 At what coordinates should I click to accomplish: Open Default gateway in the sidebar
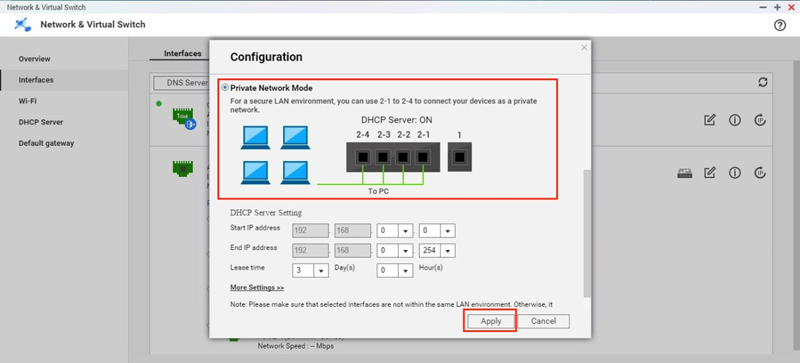[46, 143]
